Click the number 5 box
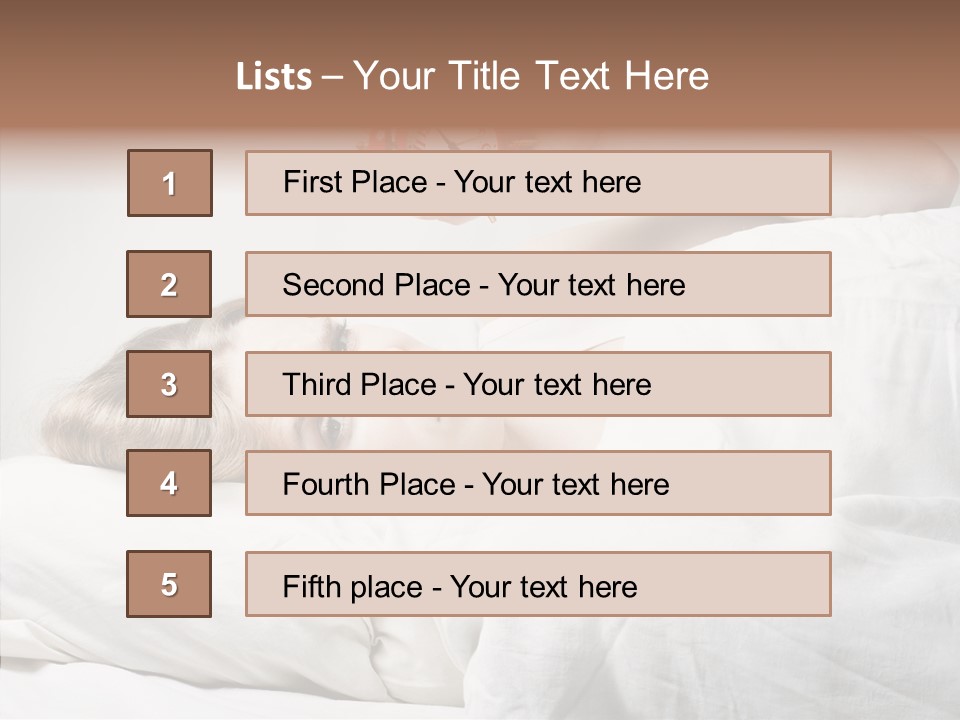 click(169, 584)
